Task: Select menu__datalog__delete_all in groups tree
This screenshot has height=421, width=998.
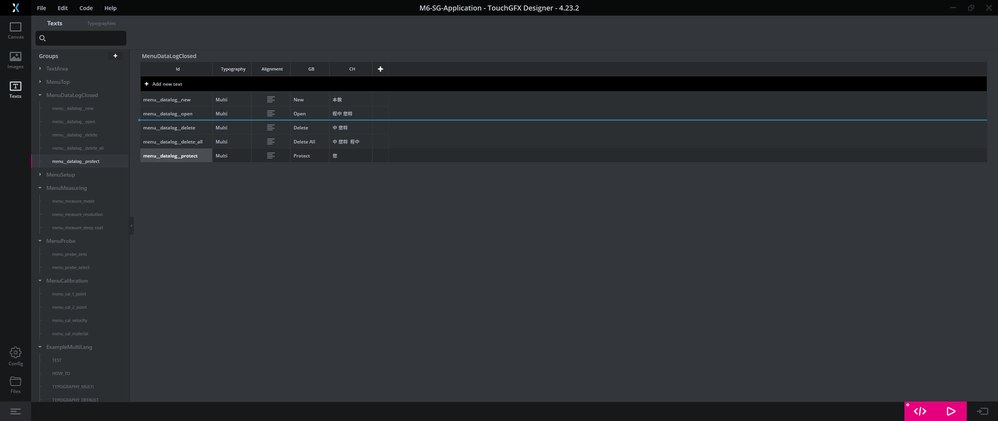Action: click(78, 148)
